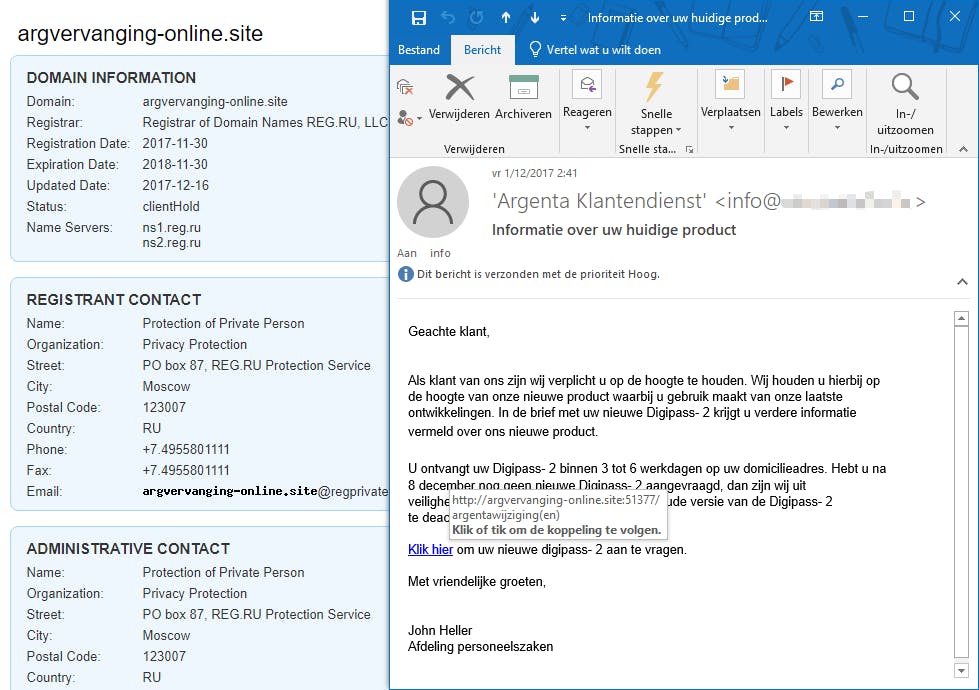
Task: Click the '2017-12-16' updated date
Action: tap(175, 185)
